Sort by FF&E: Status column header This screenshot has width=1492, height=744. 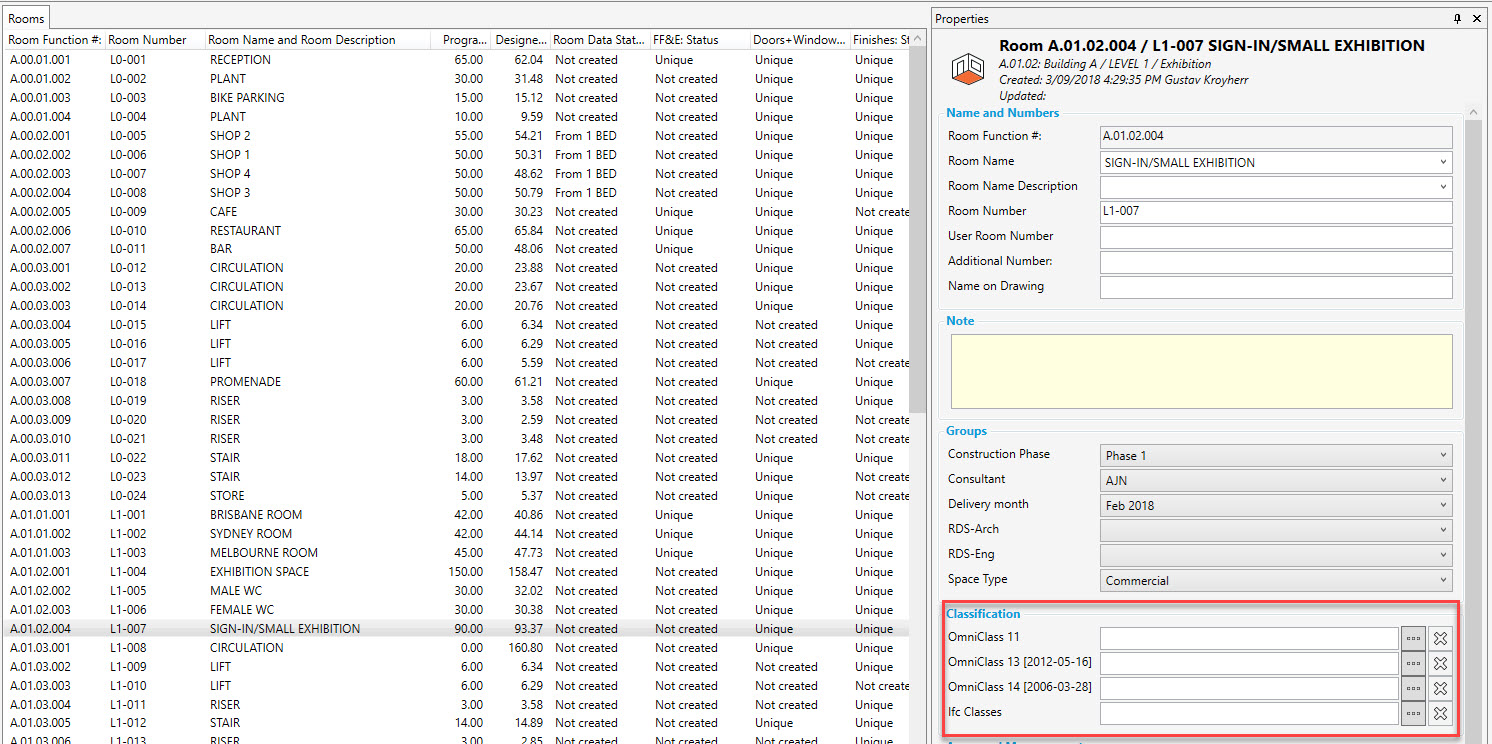686,40
